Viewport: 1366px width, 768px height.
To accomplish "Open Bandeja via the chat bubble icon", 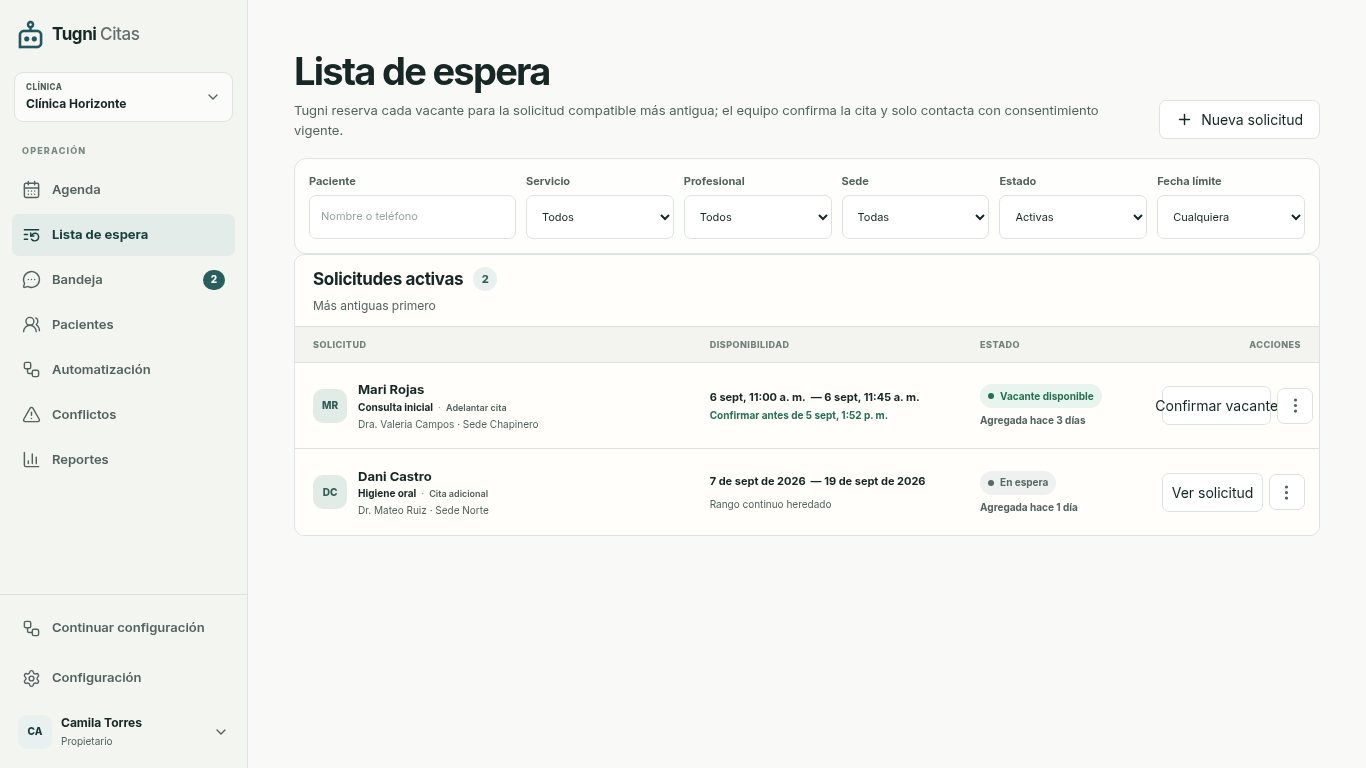I will pyautogui.click(x=31, y=280).
